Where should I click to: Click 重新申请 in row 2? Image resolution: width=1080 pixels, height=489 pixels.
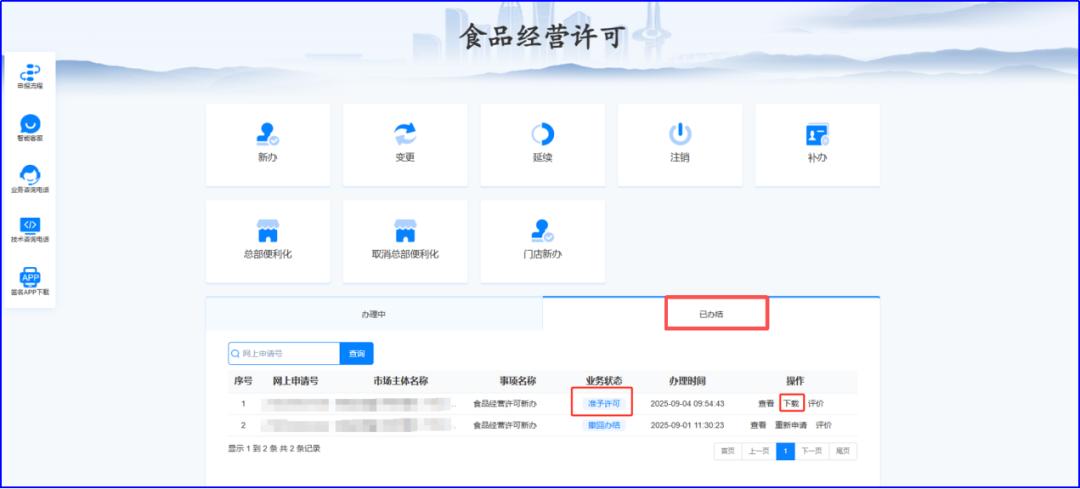pyautogui.click(x=791, y=426)
